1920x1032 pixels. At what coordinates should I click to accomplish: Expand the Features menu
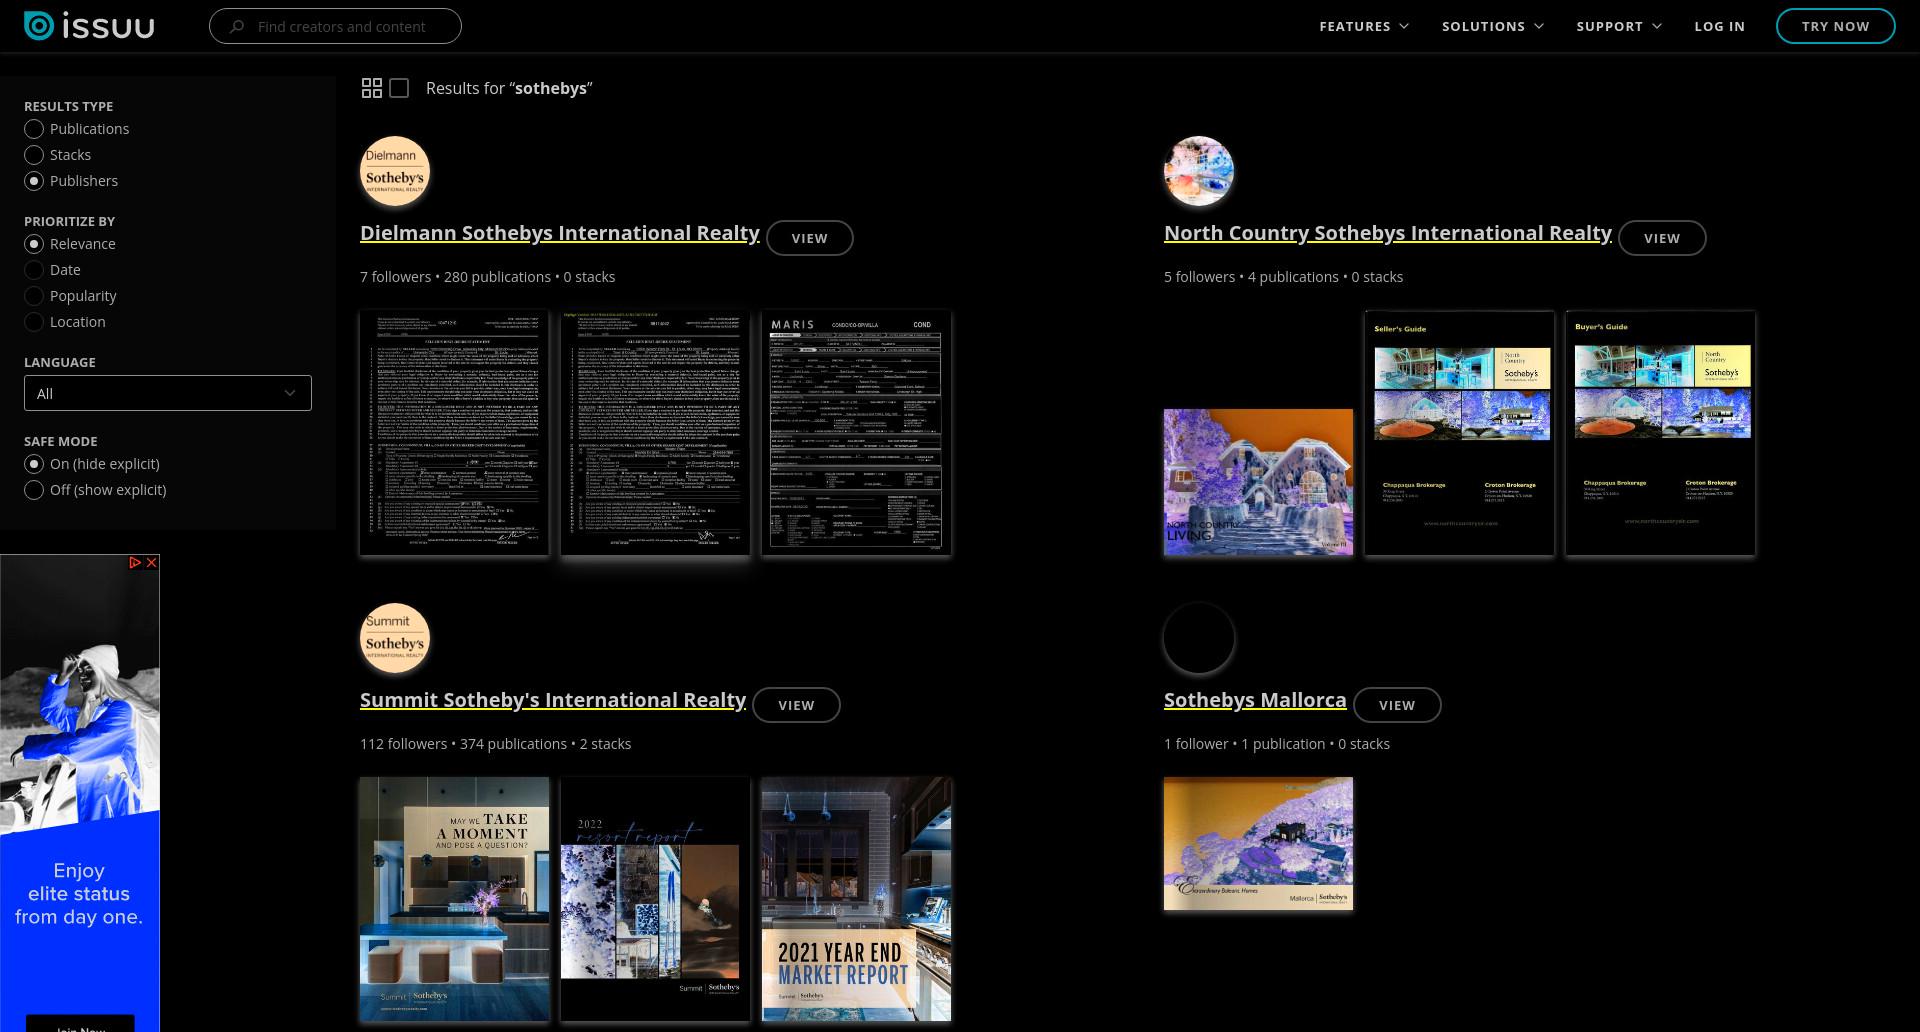1364,26
